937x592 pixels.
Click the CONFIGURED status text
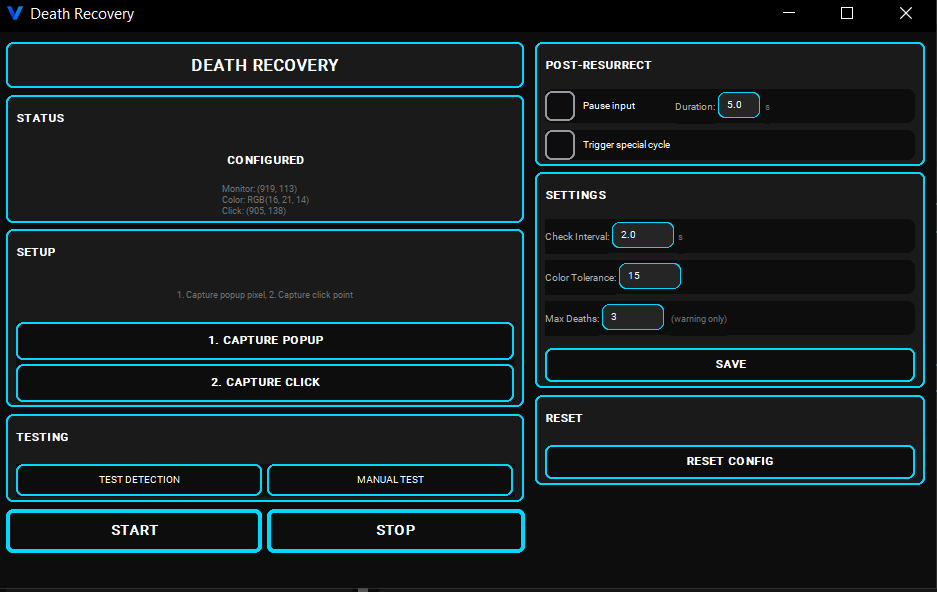tap(265, 160)
